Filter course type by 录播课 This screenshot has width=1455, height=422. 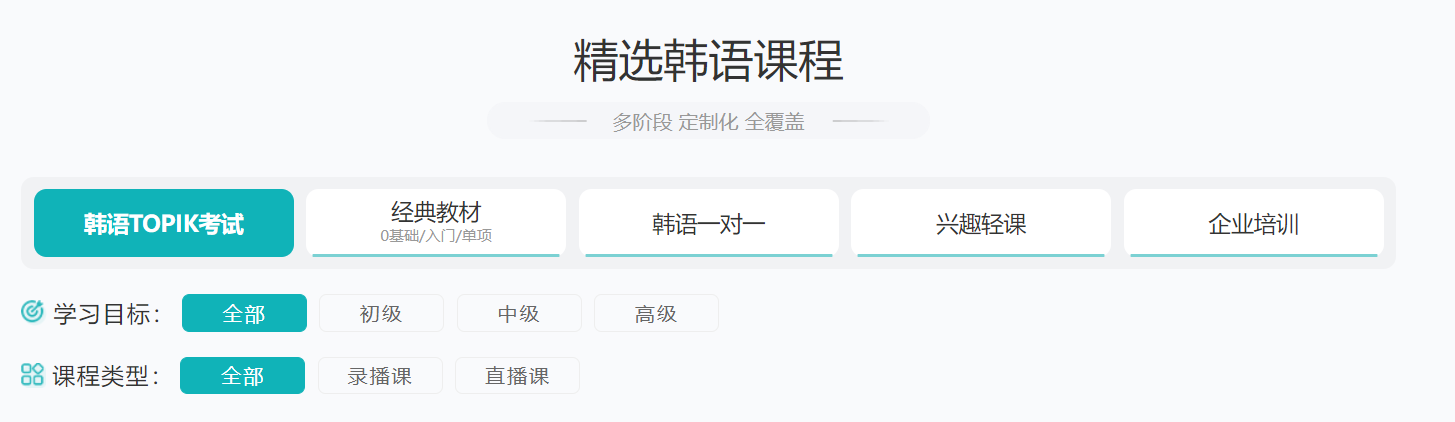(x=380, y=376)
